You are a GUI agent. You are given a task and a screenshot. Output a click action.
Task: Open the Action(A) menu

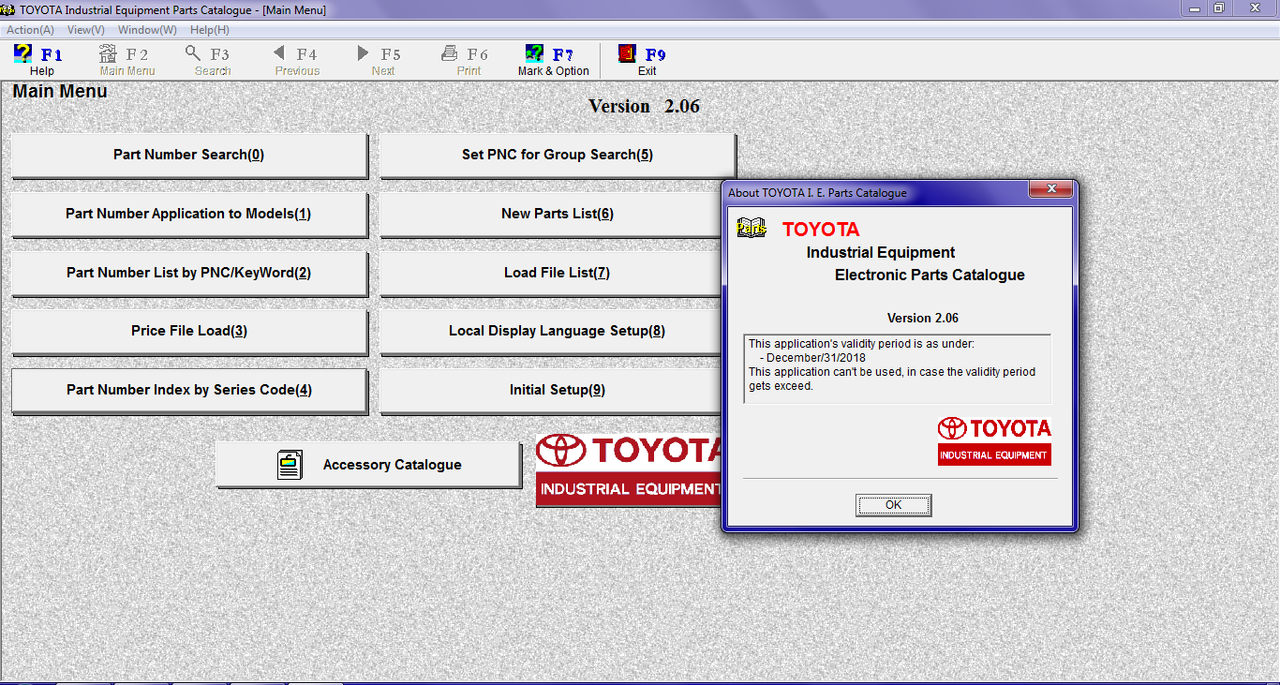click(x=30, y=30)
